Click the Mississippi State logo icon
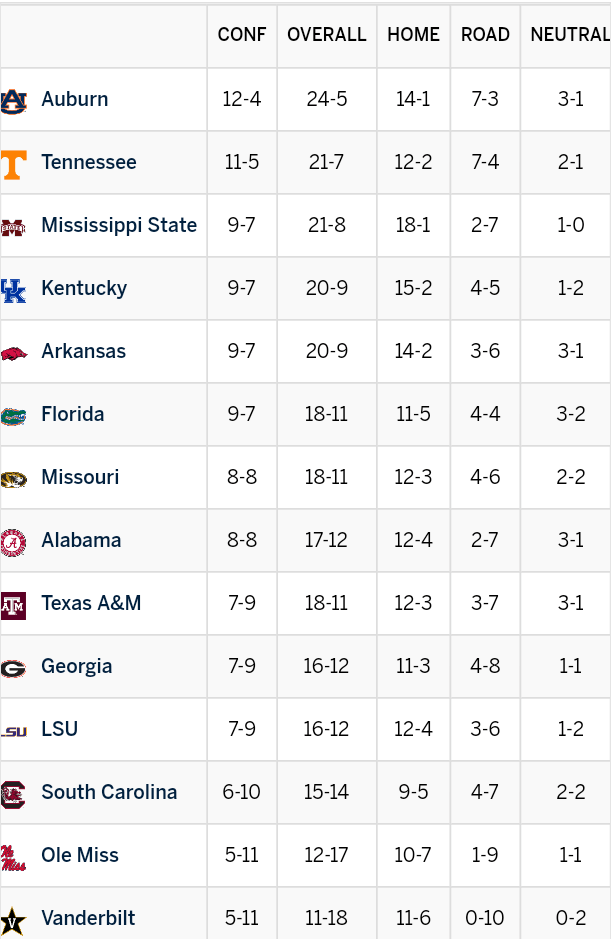This screenshot has width=611, height=939. pos(14,226)
